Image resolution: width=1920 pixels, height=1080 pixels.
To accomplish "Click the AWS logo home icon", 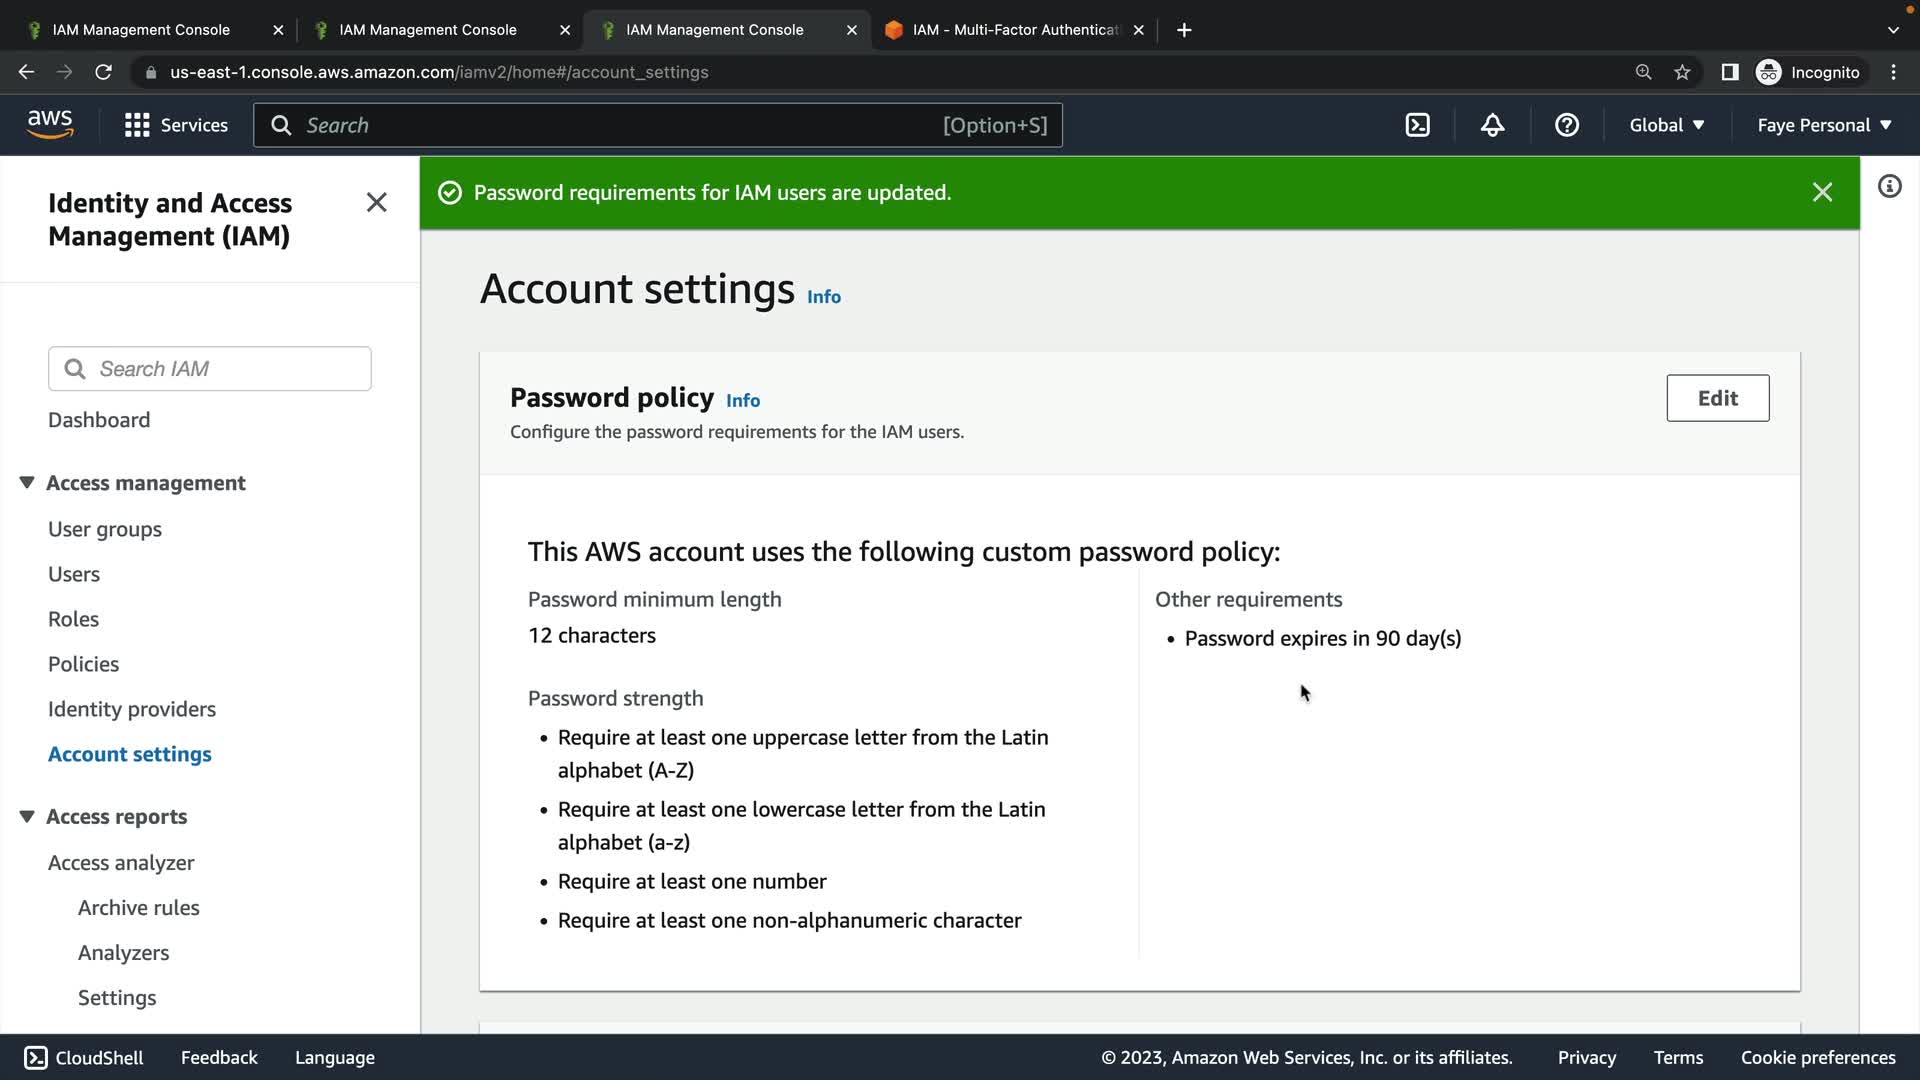I will [x=50, y=124].
